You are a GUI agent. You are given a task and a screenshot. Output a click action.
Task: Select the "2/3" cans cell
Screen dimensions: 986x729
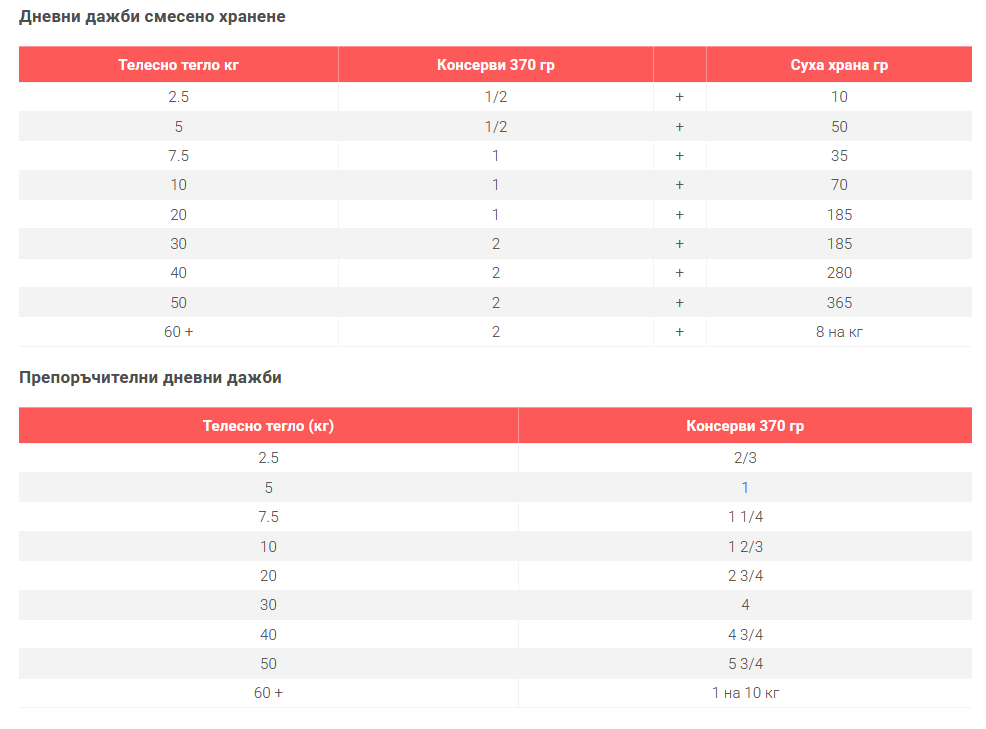coord(745,458)
